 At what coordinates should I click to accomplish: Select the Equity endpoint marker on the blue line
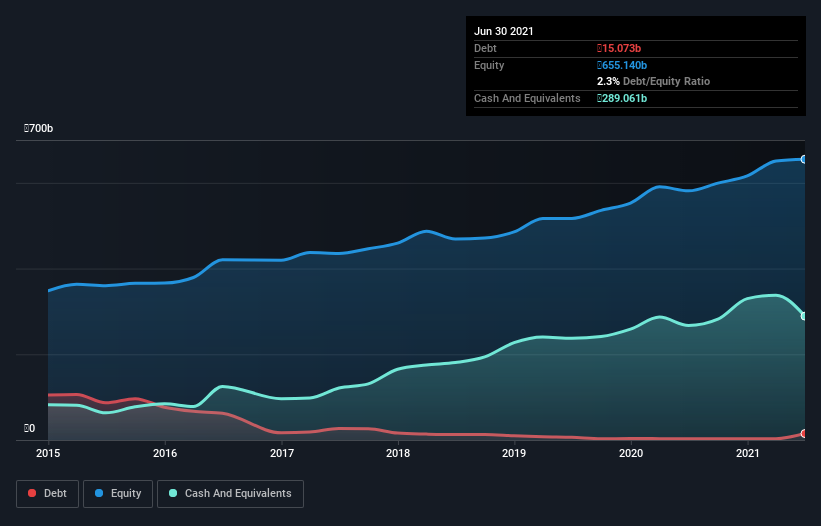click(x=804, y=159)
